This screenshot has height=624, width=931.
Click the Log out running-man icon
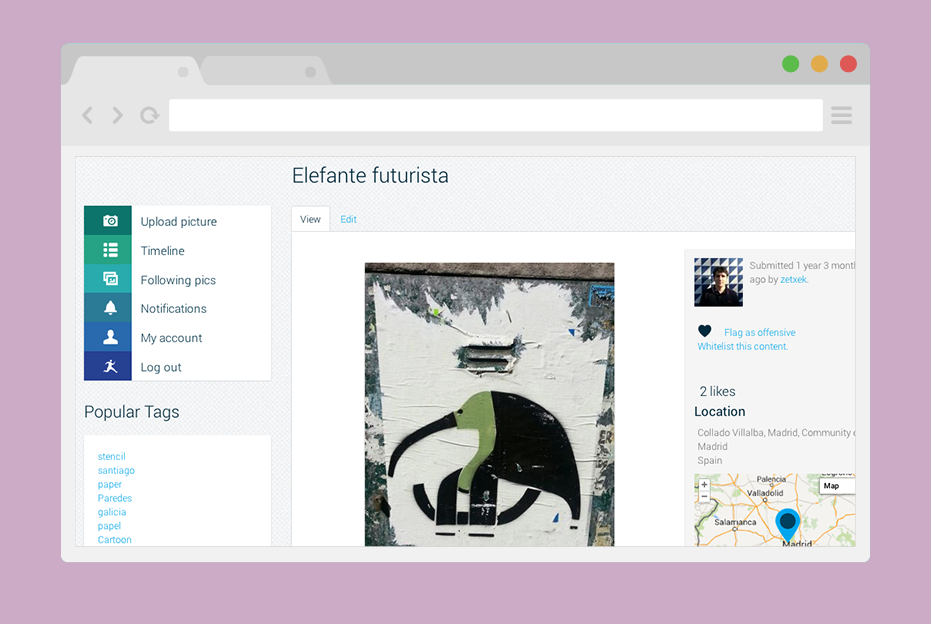coord(110,366)
